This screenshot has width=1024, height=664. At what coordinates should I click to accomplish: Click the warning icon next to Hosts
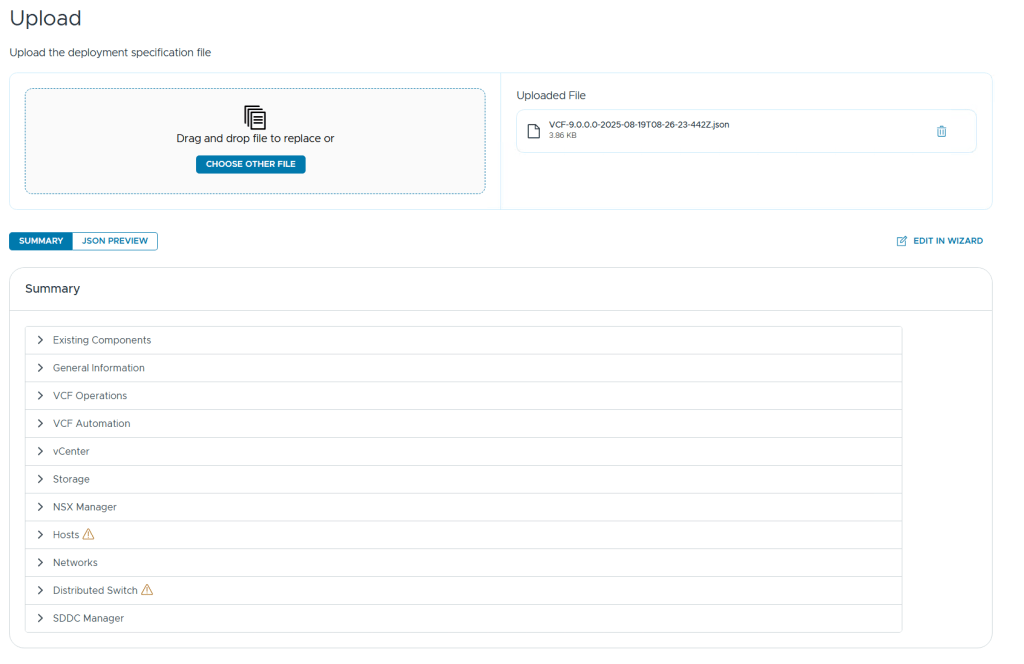pyautogui.click(x=89, y=535)
